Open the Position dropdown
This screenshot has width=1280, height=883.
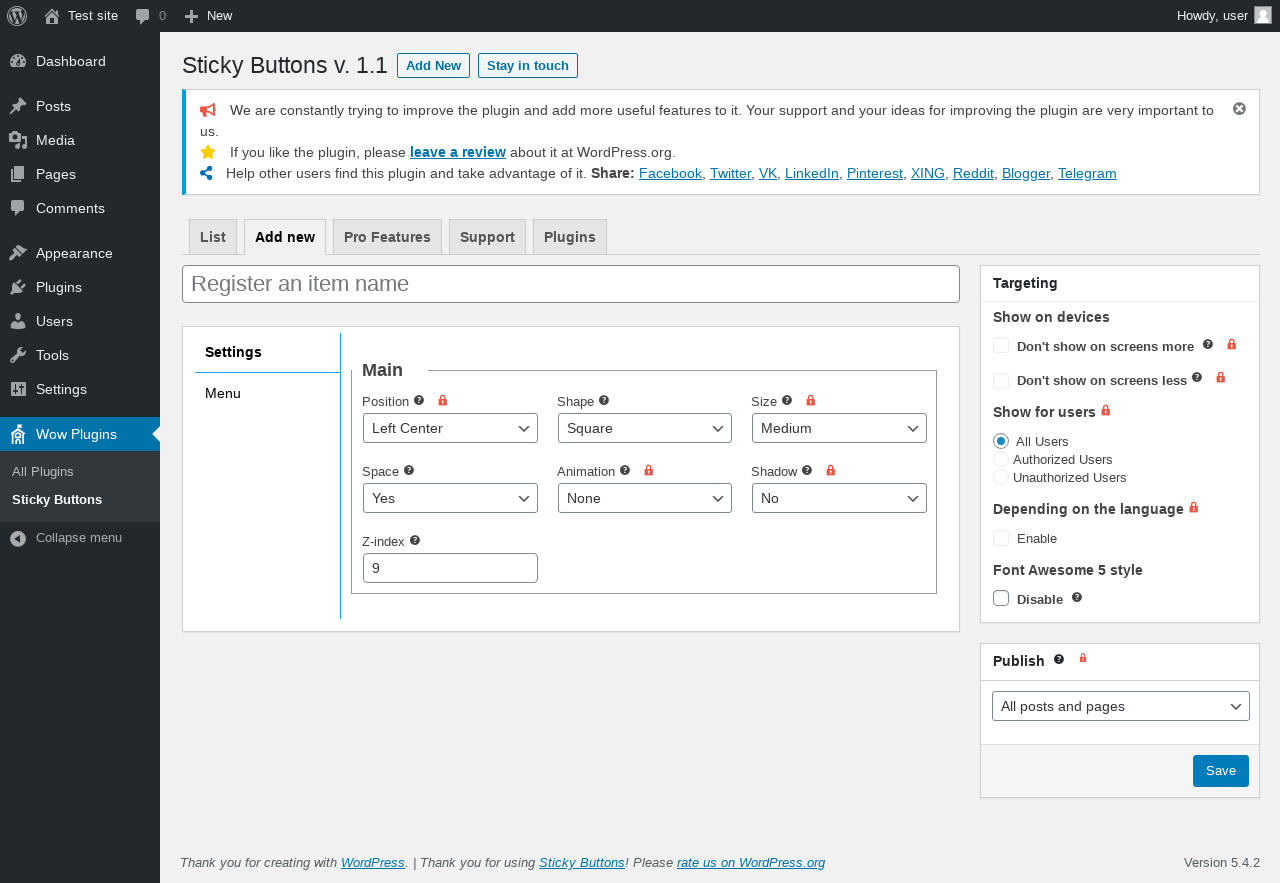pos(450,428)
